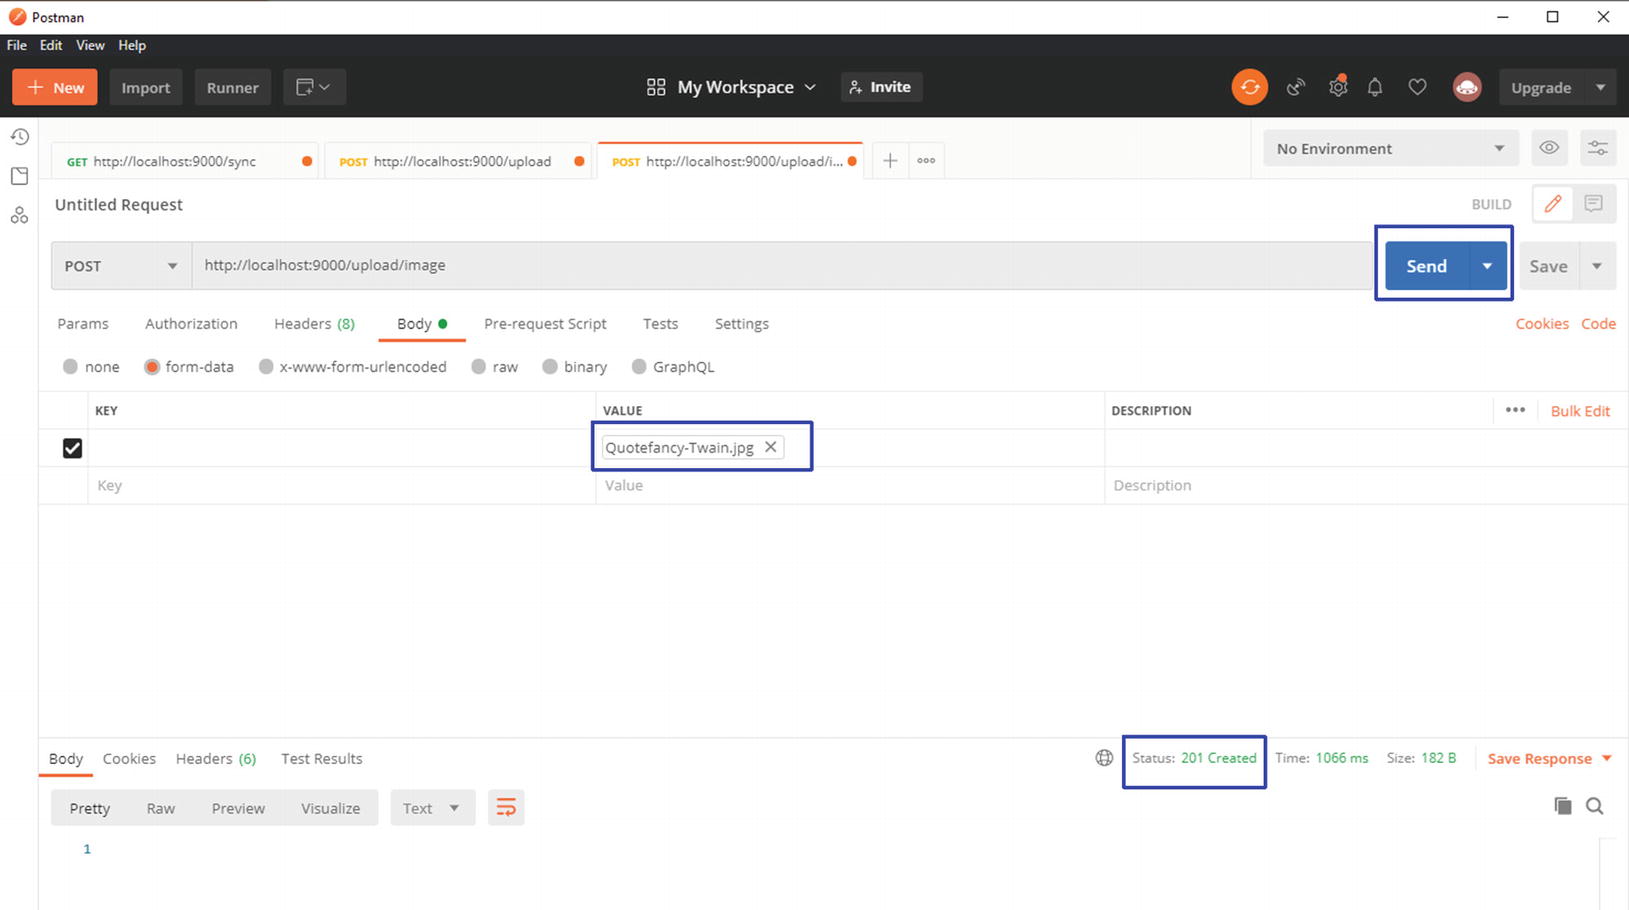
Task: Choose the binary body option
Action: click(x=550, y=367)
